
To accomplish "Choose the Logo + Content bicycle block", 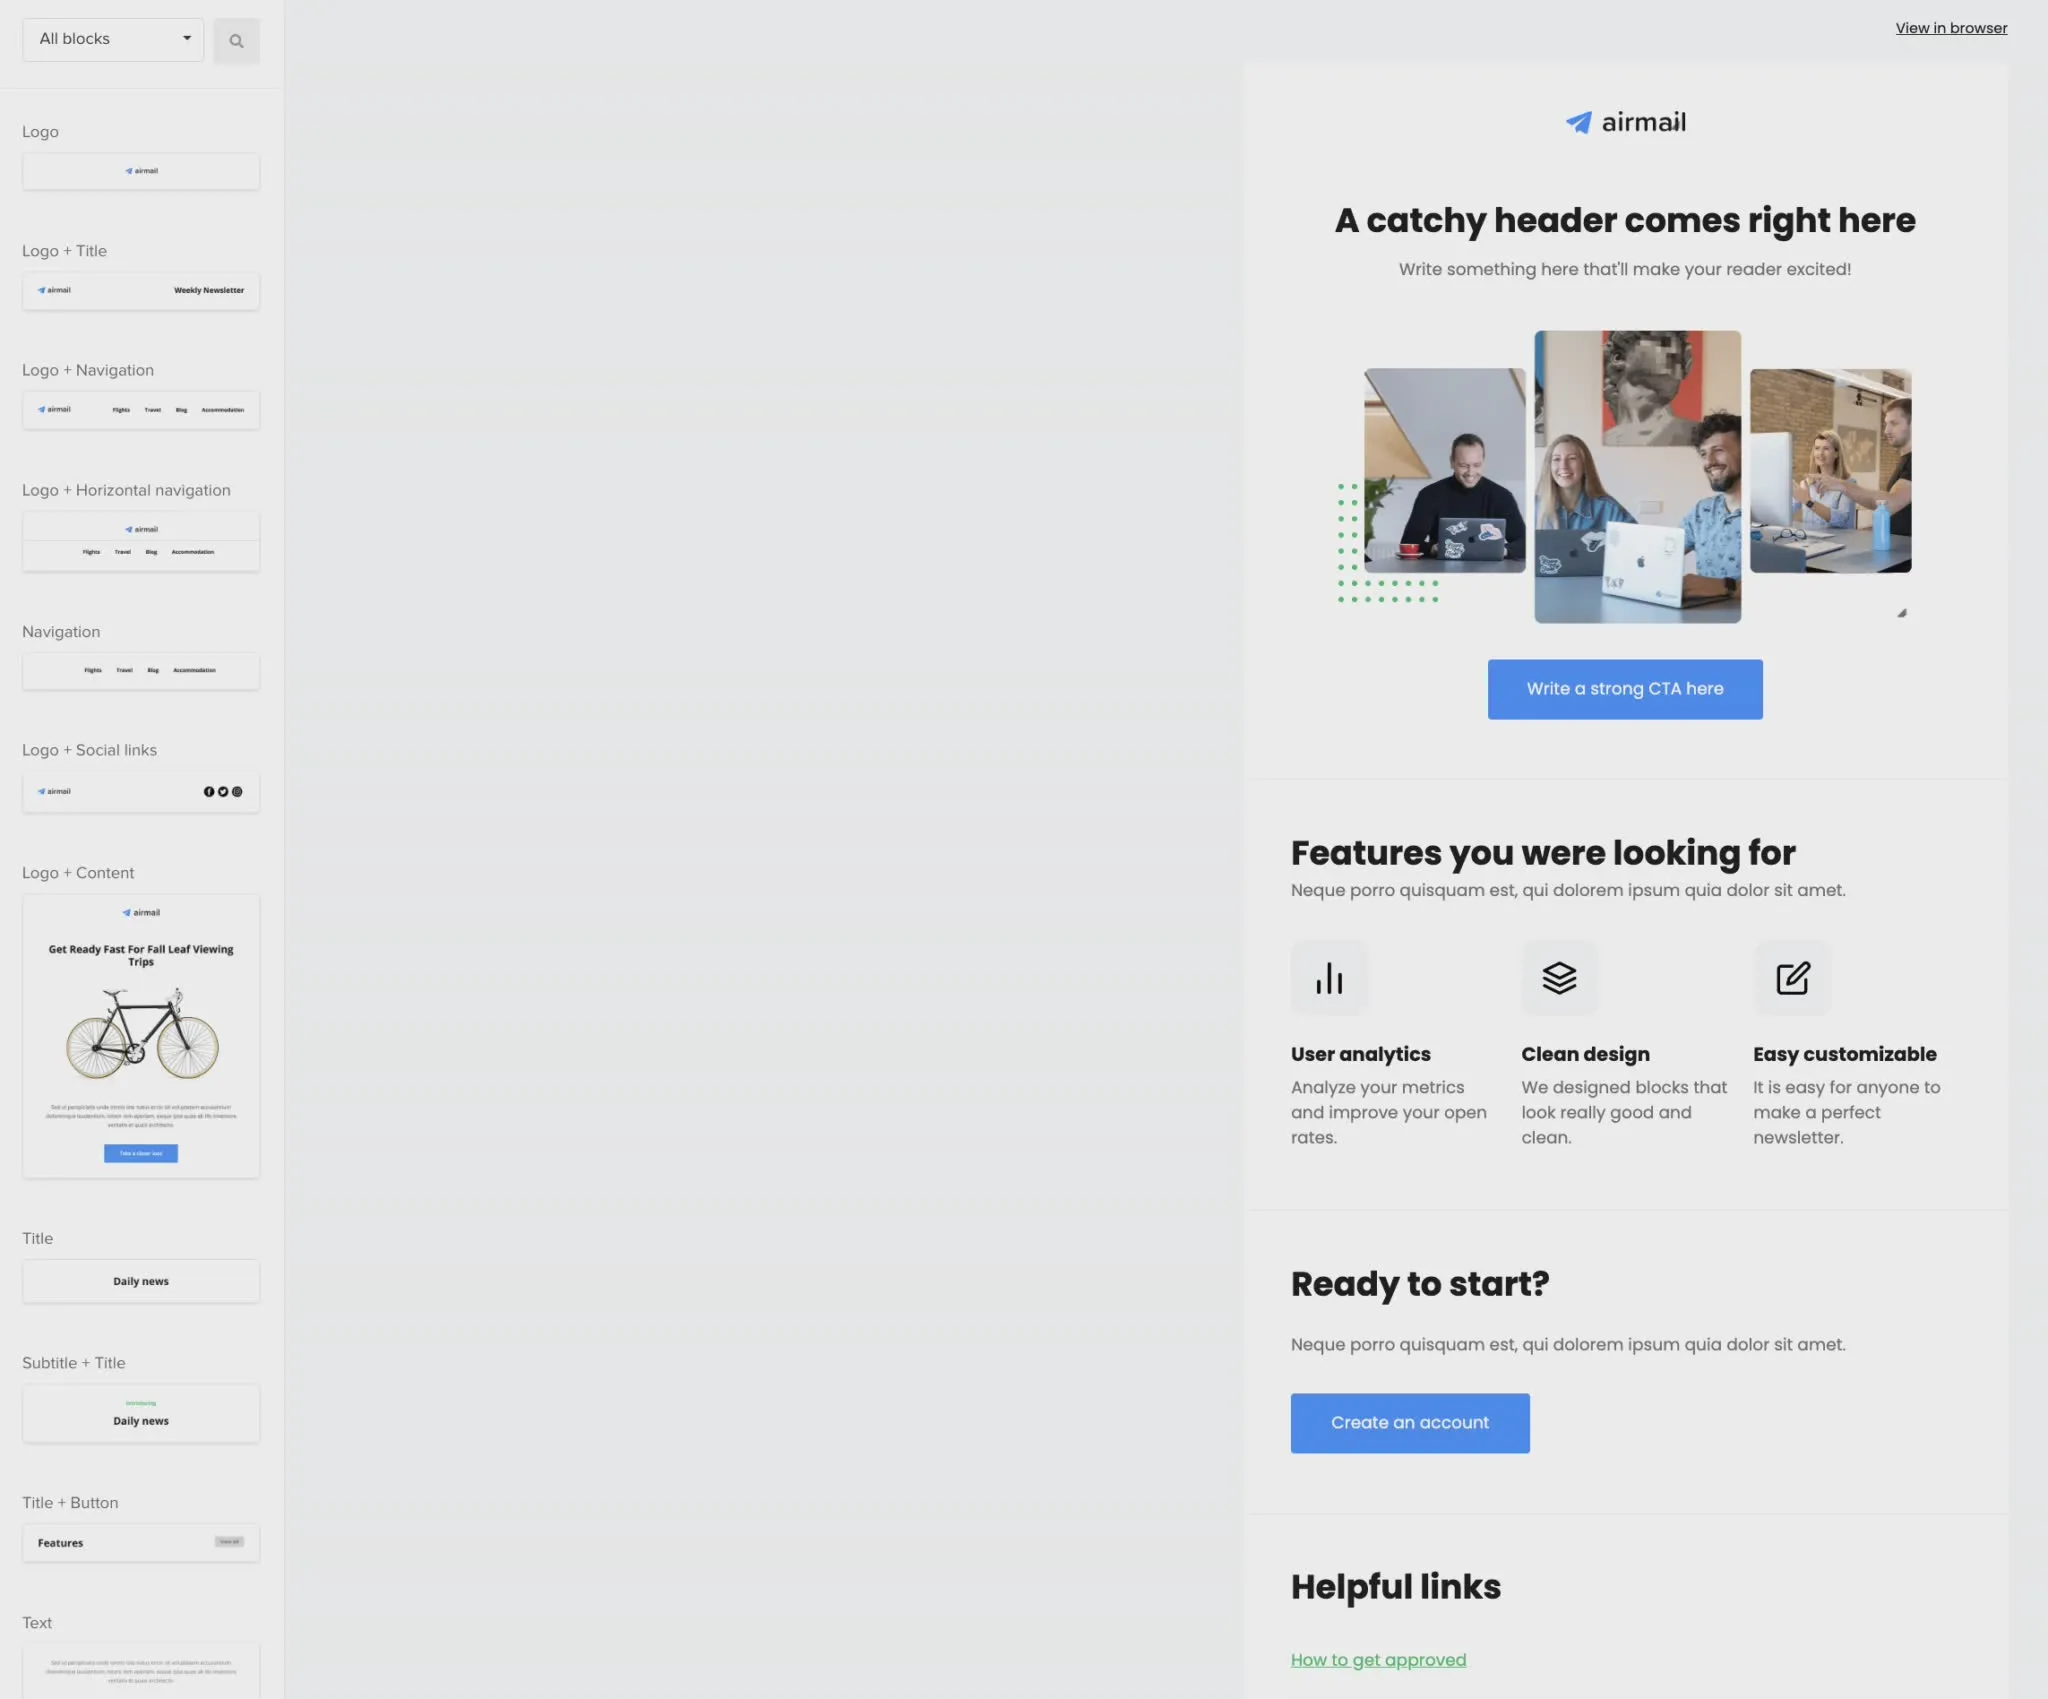I will 141,1036.
